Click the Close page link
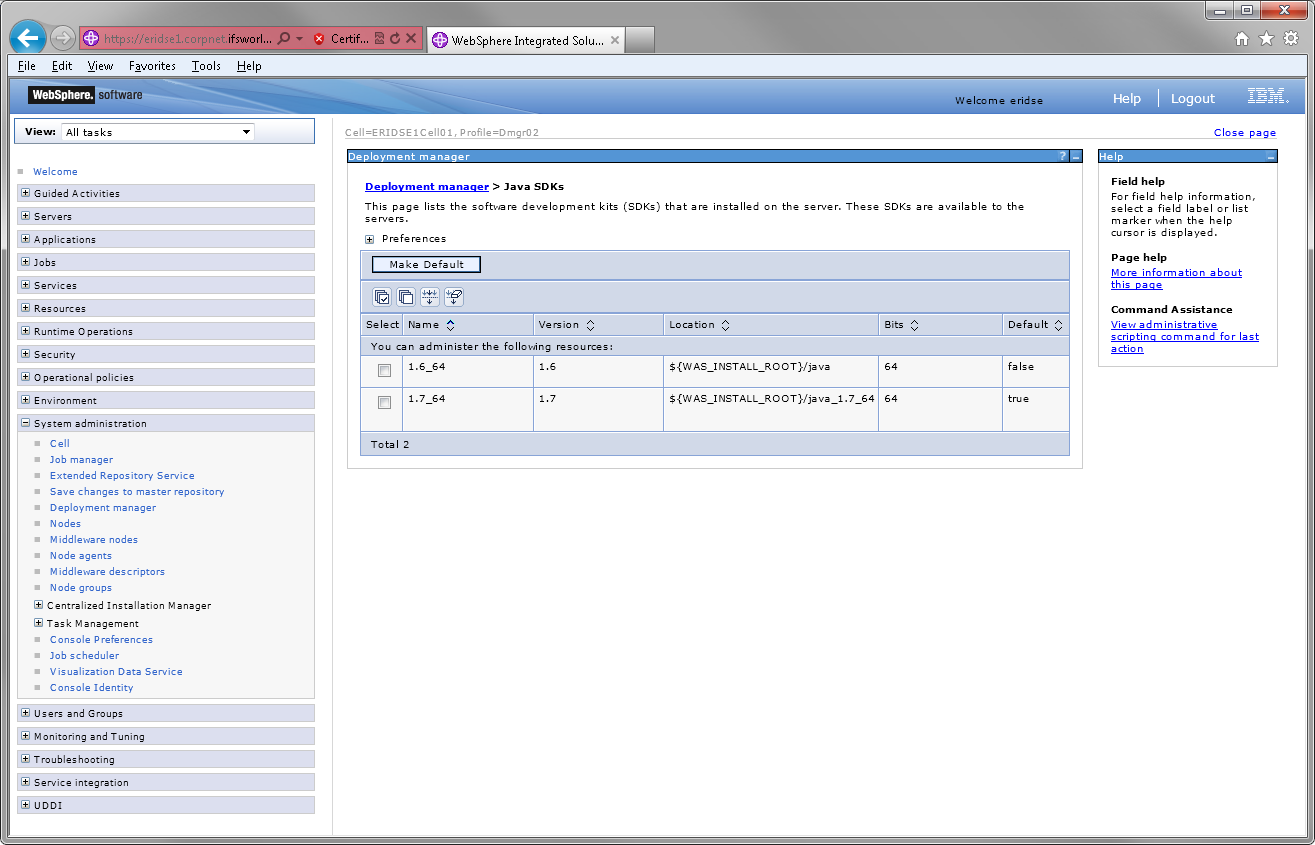Image resolution: width=1315 pixels, height=845 pixels. (1245, 132)
